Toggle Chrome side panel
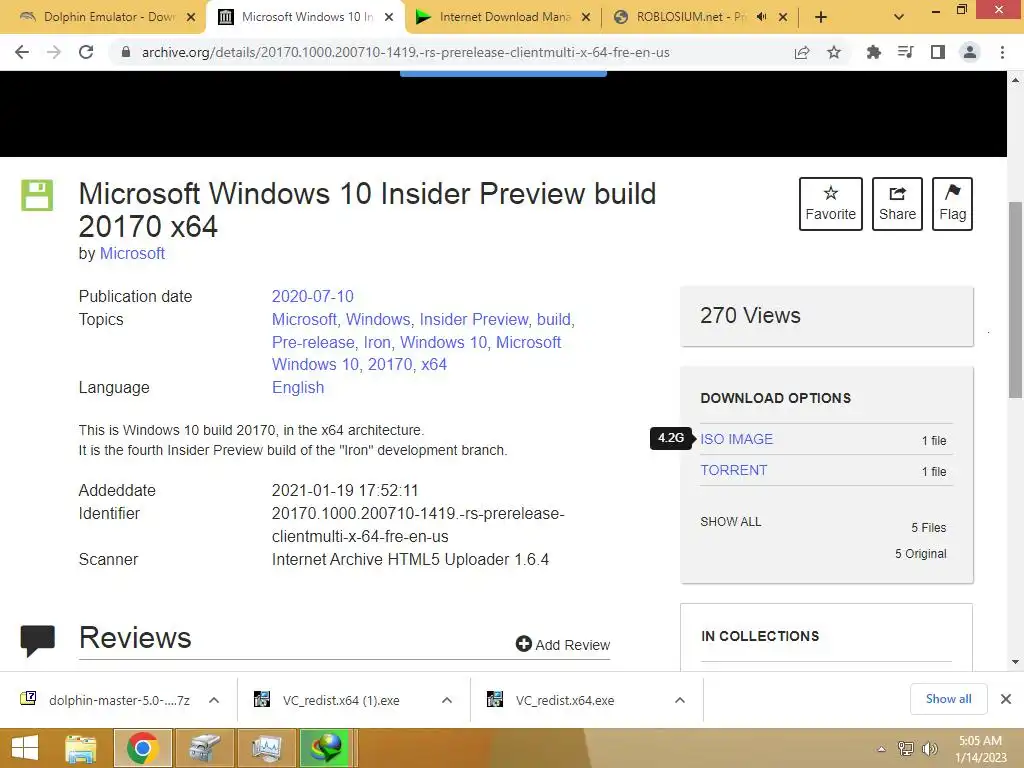The image size is (1024, 768). point(938,52)
